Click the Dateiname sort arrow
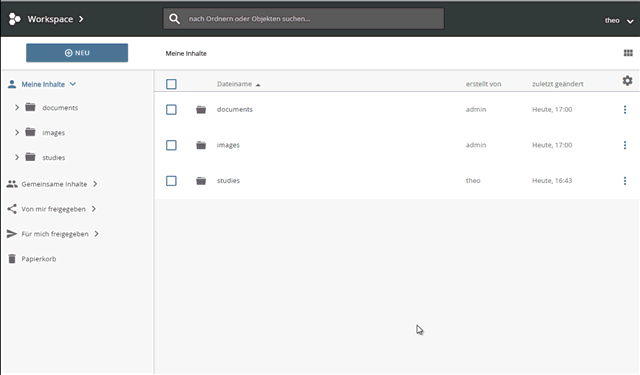Screen dimensions: 640x375 (x=258, y=85)
